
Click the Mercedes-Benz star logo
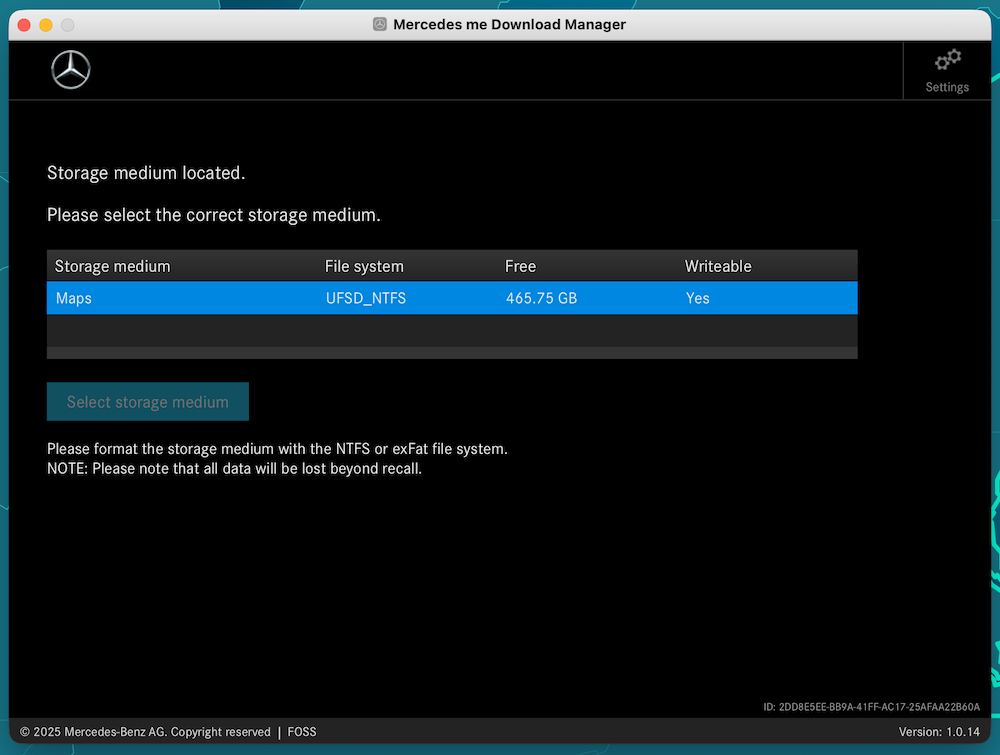tap(71, 70)
